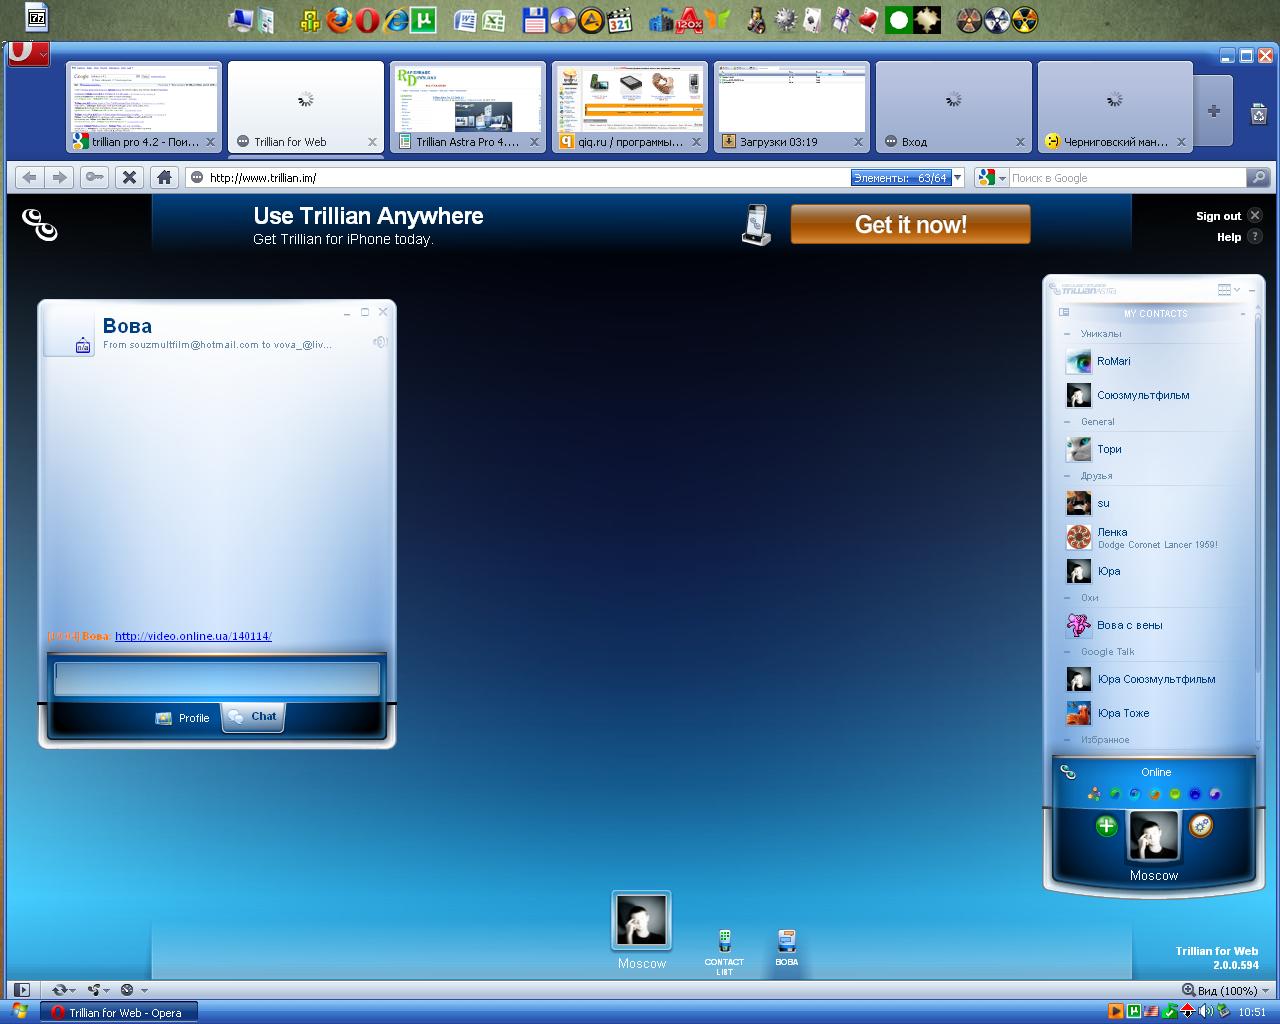
Task: Expand the Избранное contact group
Action: pyautogui.click(x=1067, y=740)
